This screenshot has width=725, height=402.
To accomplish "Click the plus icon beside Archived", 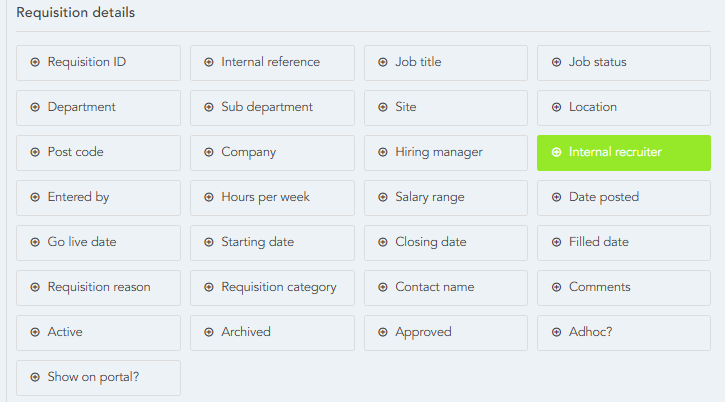I will (x=209, y=332).
